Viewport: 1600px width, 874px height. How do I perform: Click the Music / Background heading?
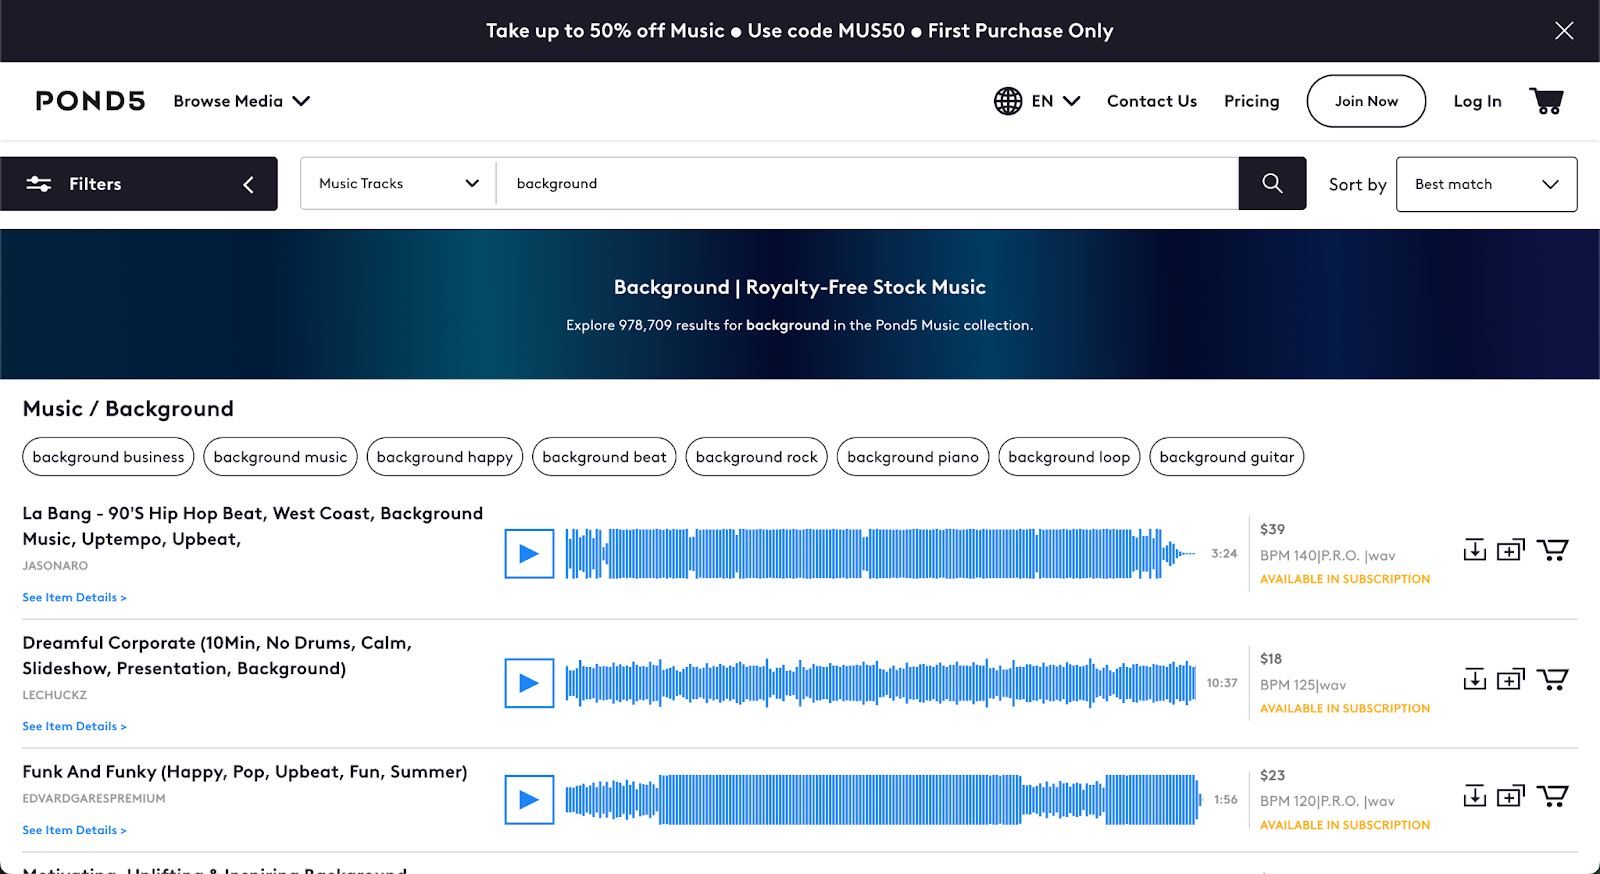128,409
